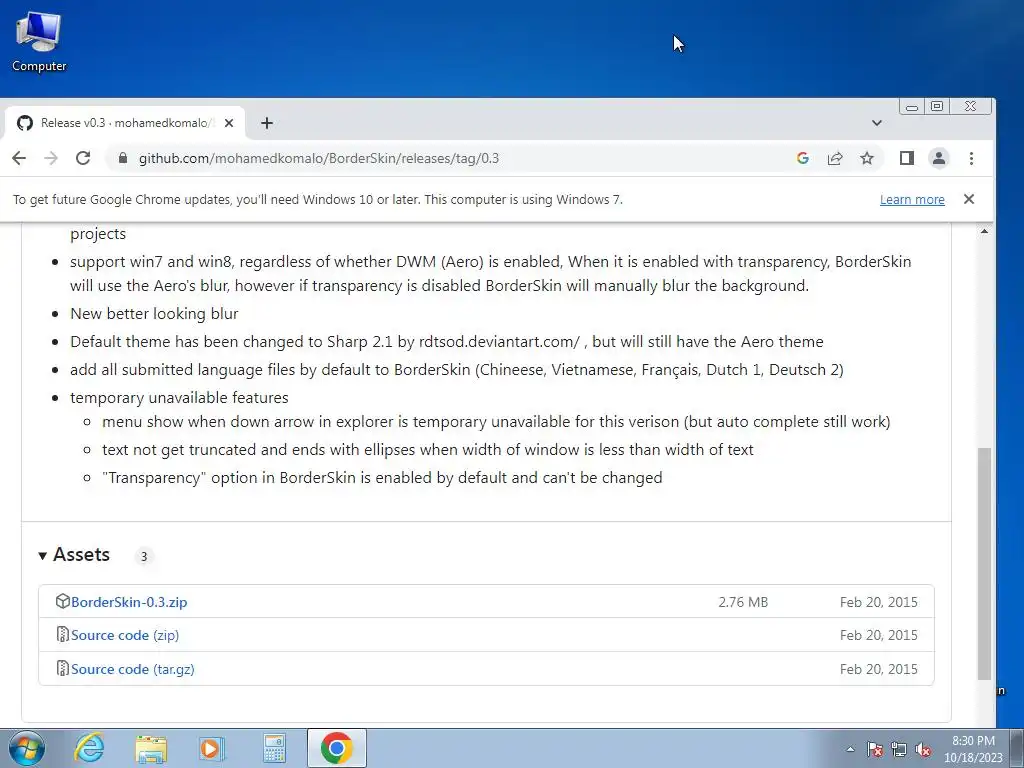Screen dimensions: 1024x768
Task: Restore down the Chrome window
Action: point(936,106)
